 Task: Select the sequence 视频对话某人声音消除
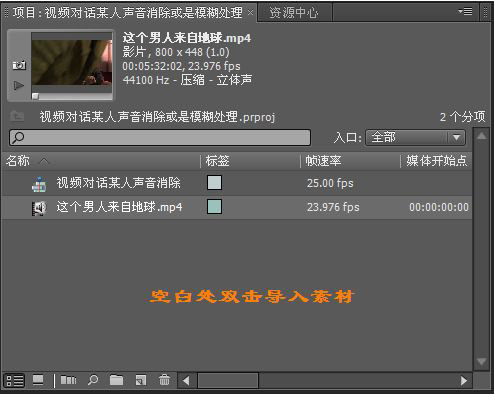tap(119, 183)
